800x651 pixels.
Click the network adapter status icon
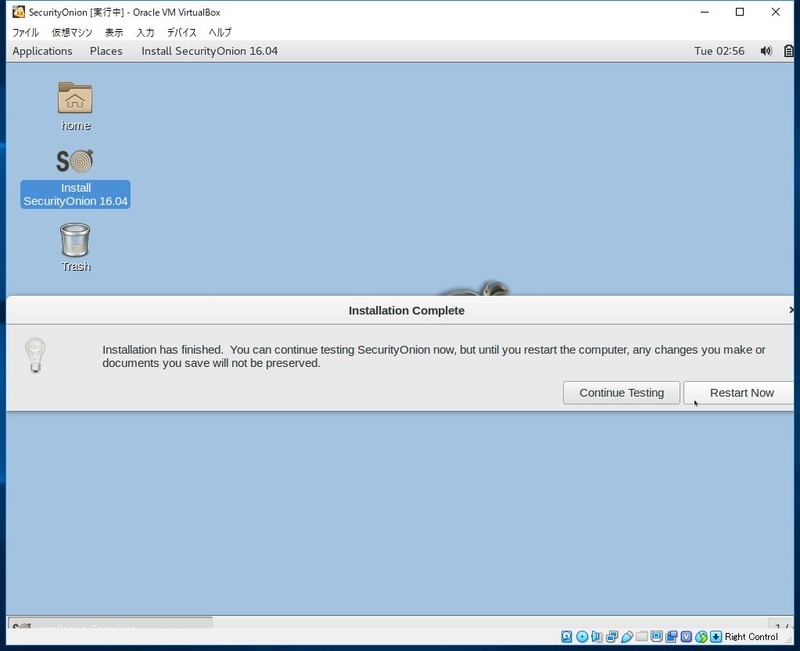pos(612,636)
